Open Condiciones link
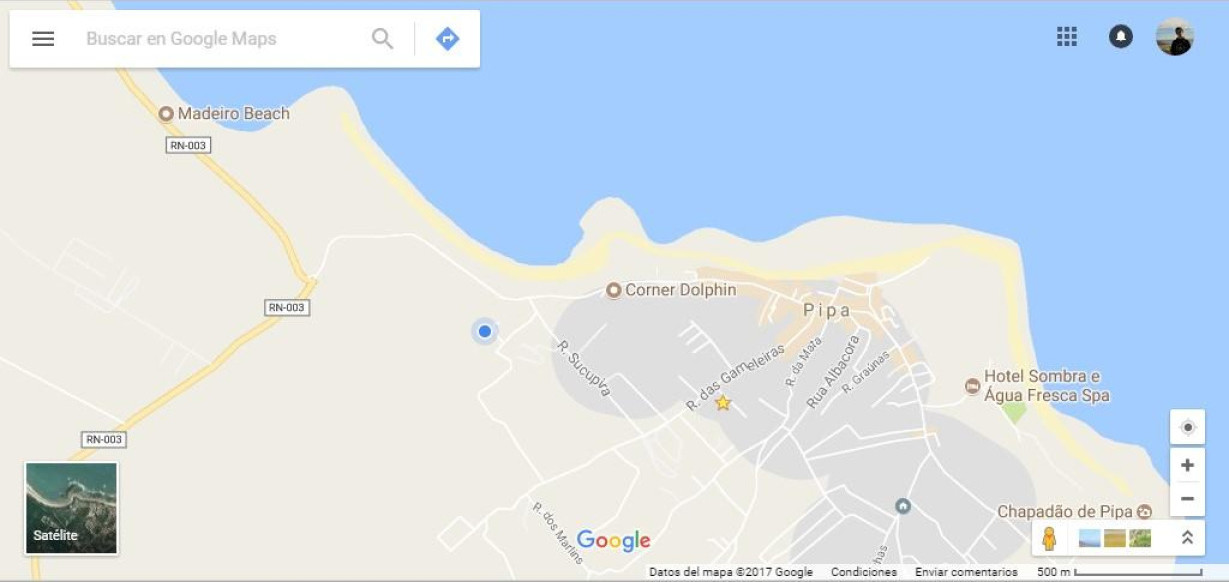Image resolution: width=1229 pixels, height=582 pixels. (x=864, y=572)
